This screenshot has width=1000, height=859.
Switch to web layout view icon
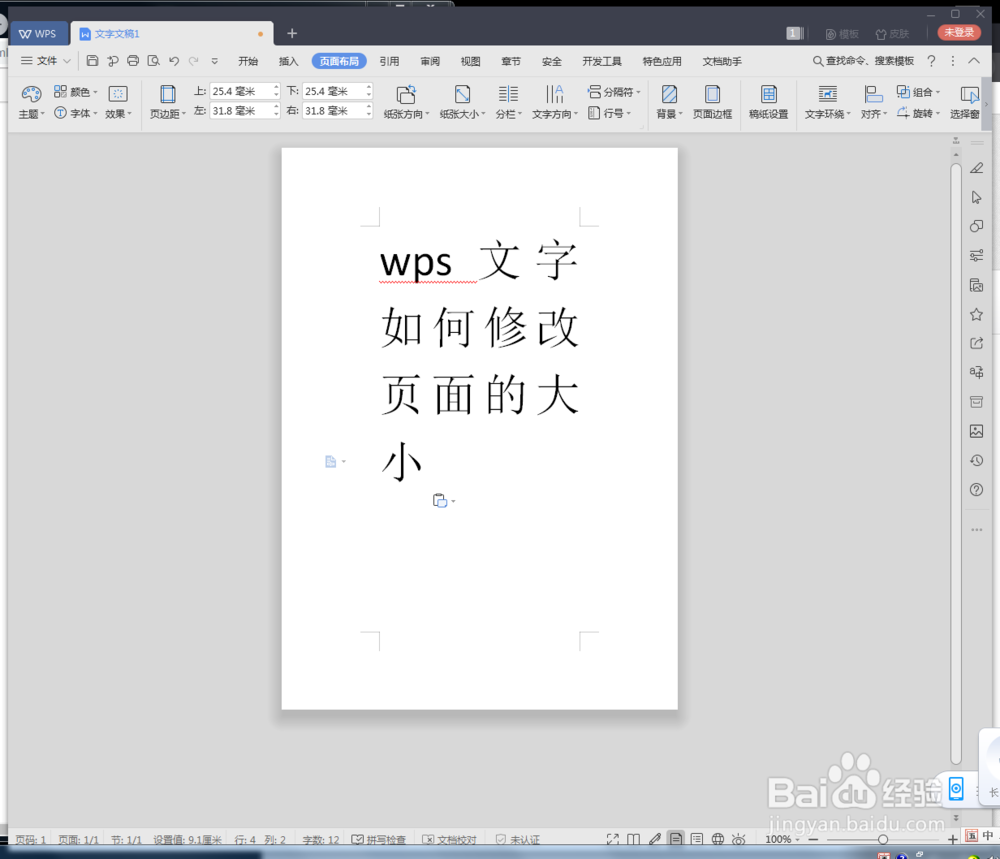(717, 839)
